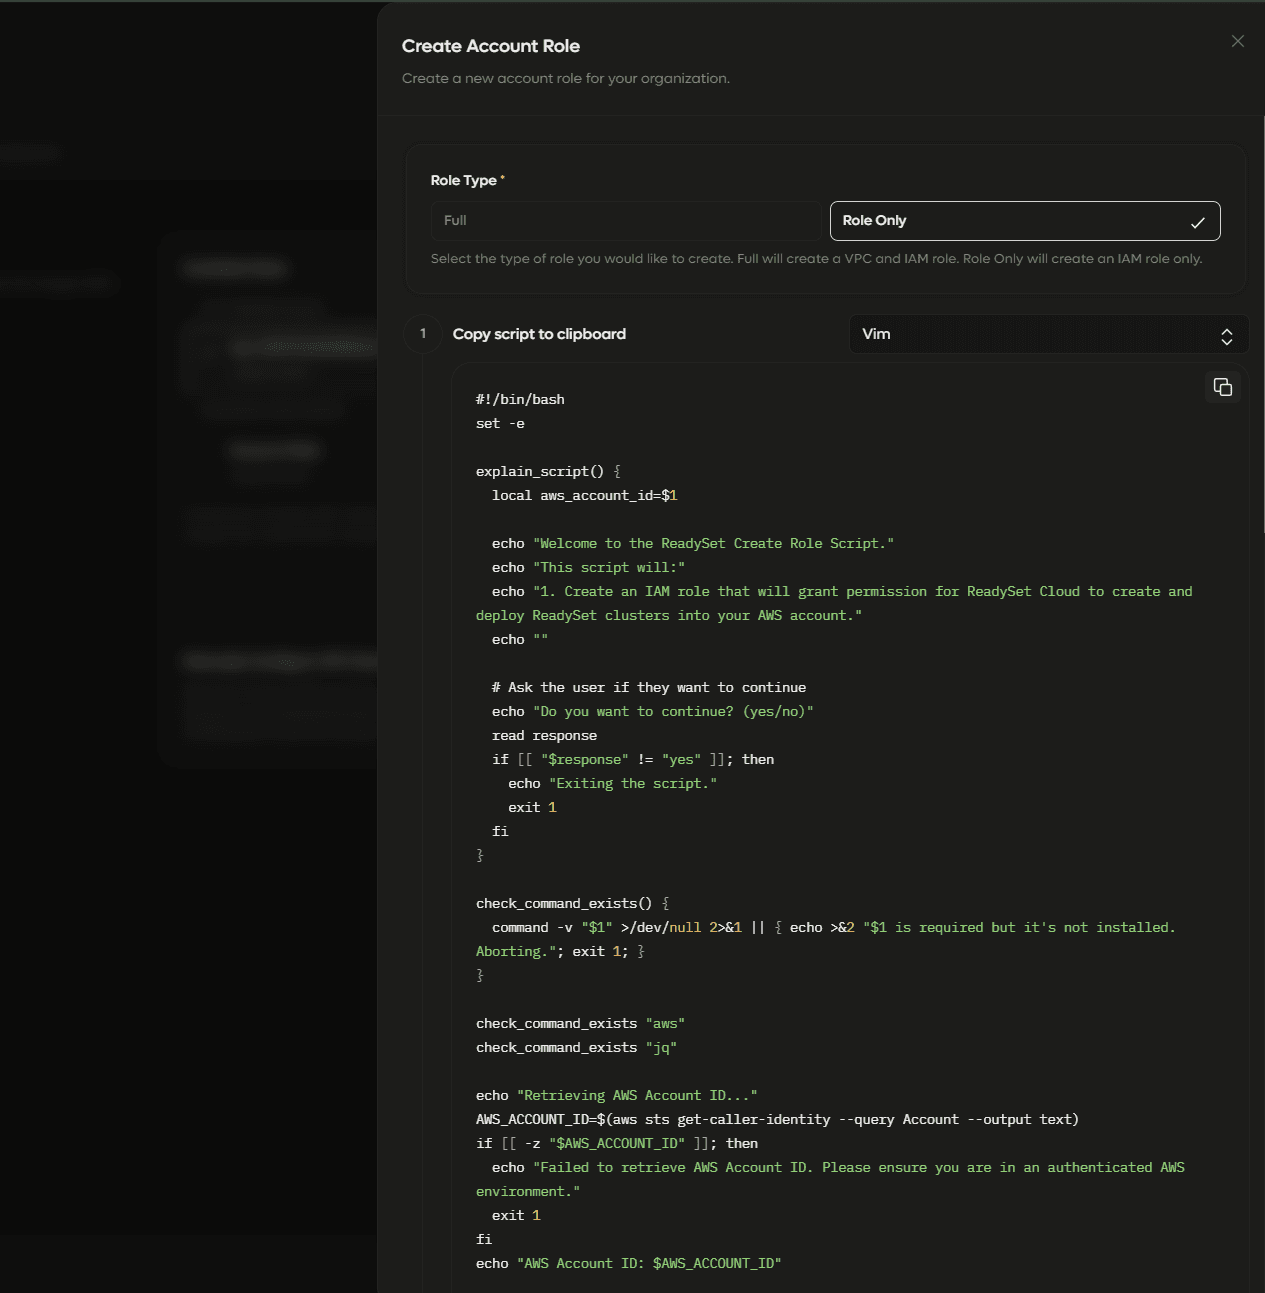The image size is (1265, 1293).
Task: Click the 'Exiting the script.' echo line
Action: 612,783
